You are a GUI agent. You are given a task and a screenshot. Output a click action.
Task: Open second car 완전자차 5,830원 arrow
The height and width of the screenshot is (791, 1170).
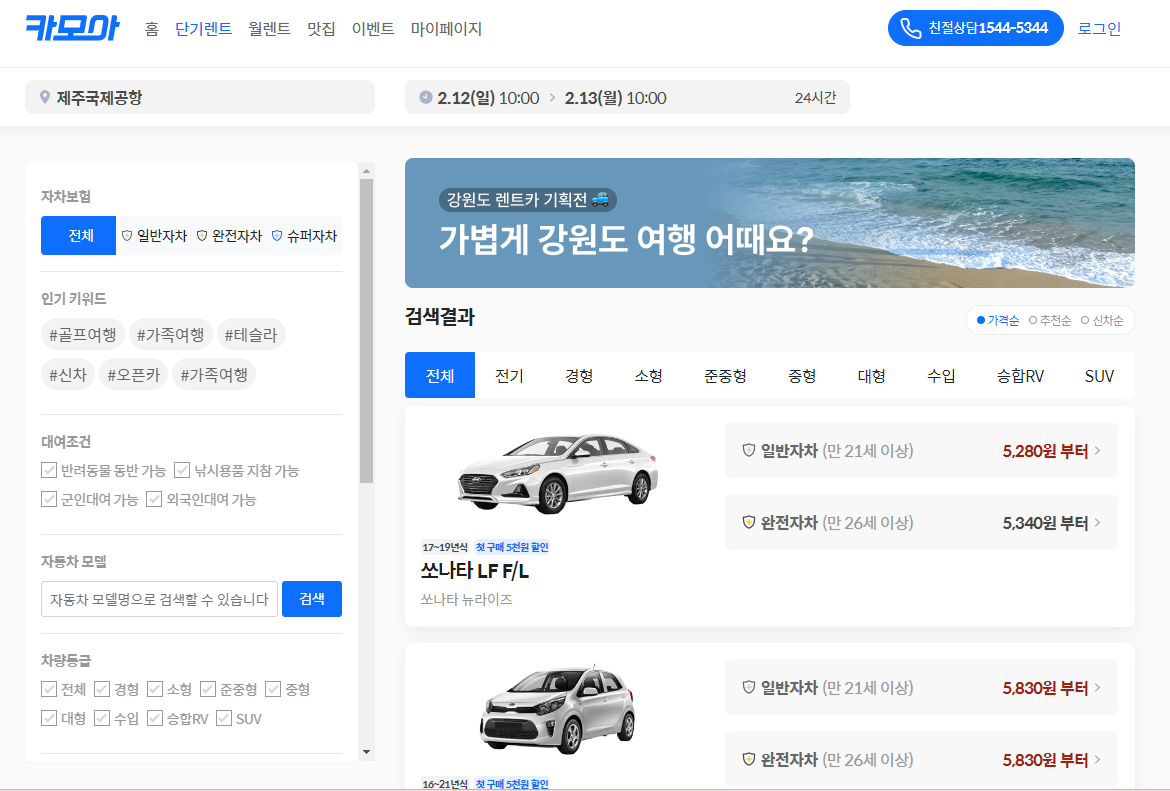1098,760
